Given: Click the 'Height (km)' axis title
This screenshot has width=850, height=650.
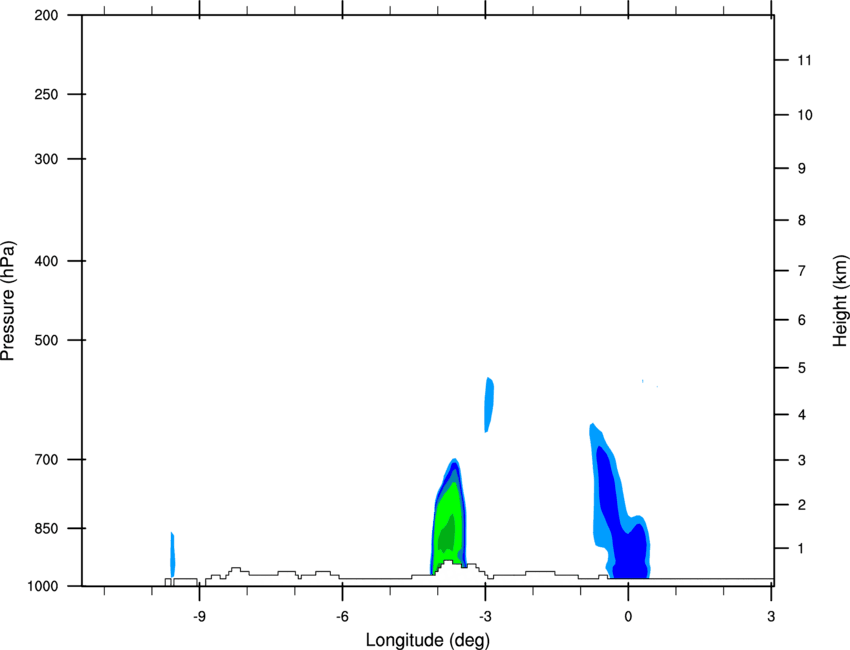Looking at the screenshot, I should [840, 301].
